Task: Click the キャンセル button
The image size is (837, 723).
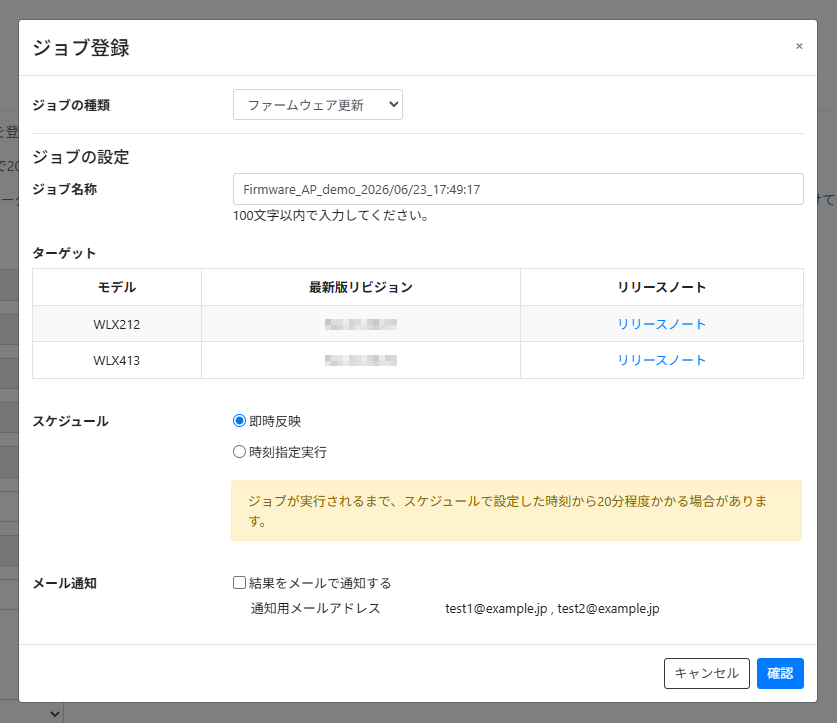Action: coord(707,673)
